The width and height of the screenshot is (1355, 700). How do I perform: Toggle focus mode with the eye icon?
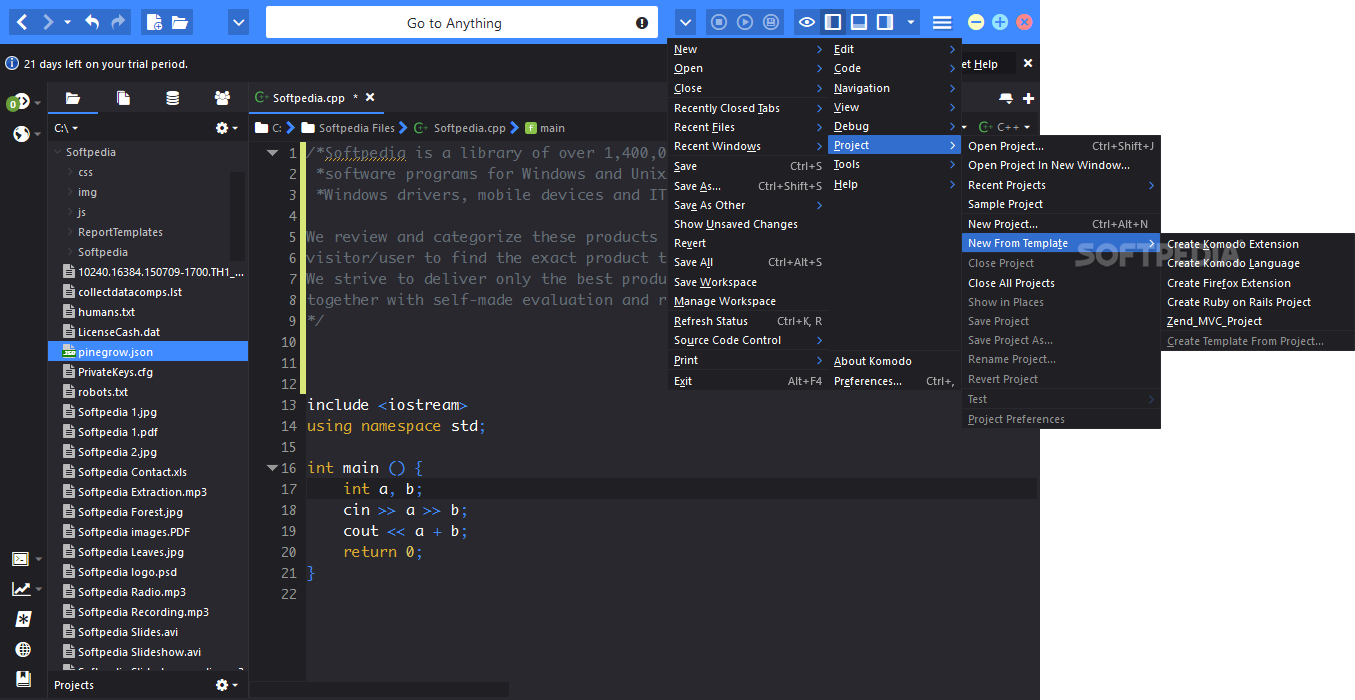click(806, 22)
